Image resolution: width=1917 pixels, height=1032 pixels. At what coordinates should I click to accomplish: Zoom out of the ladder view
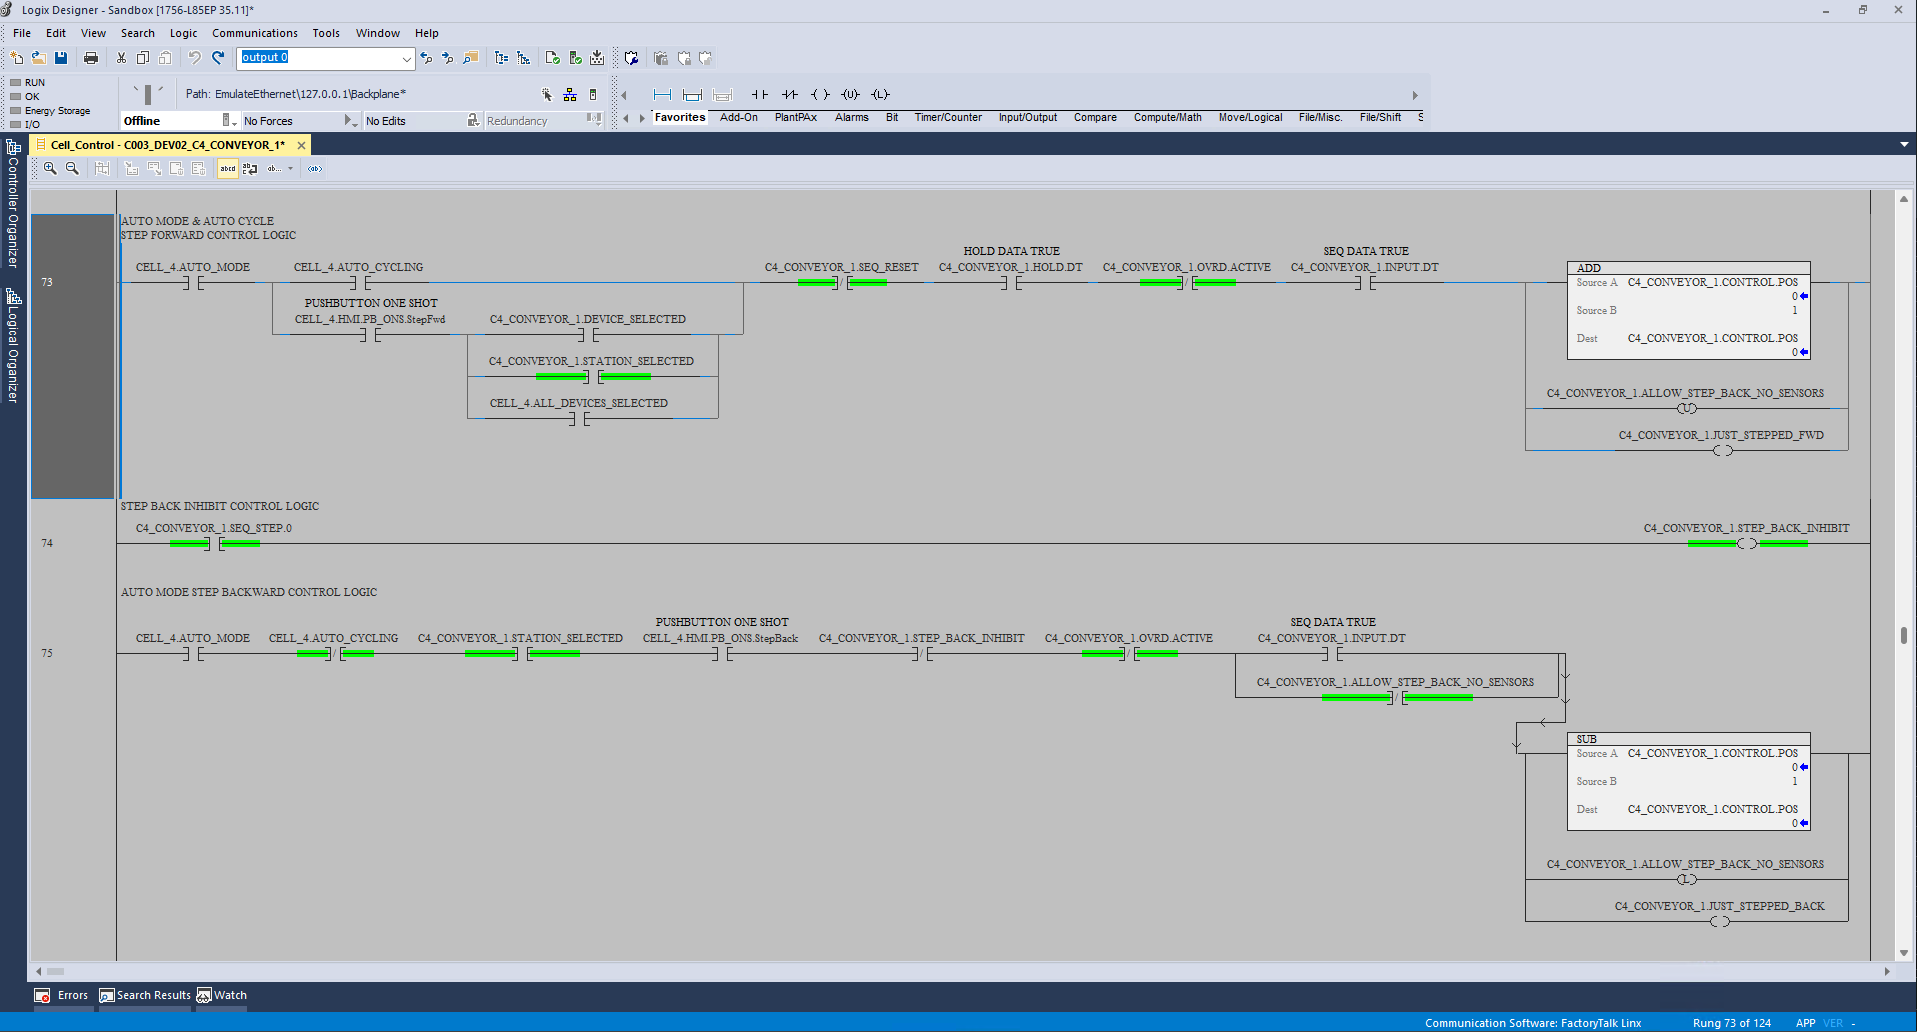point(72,168)
